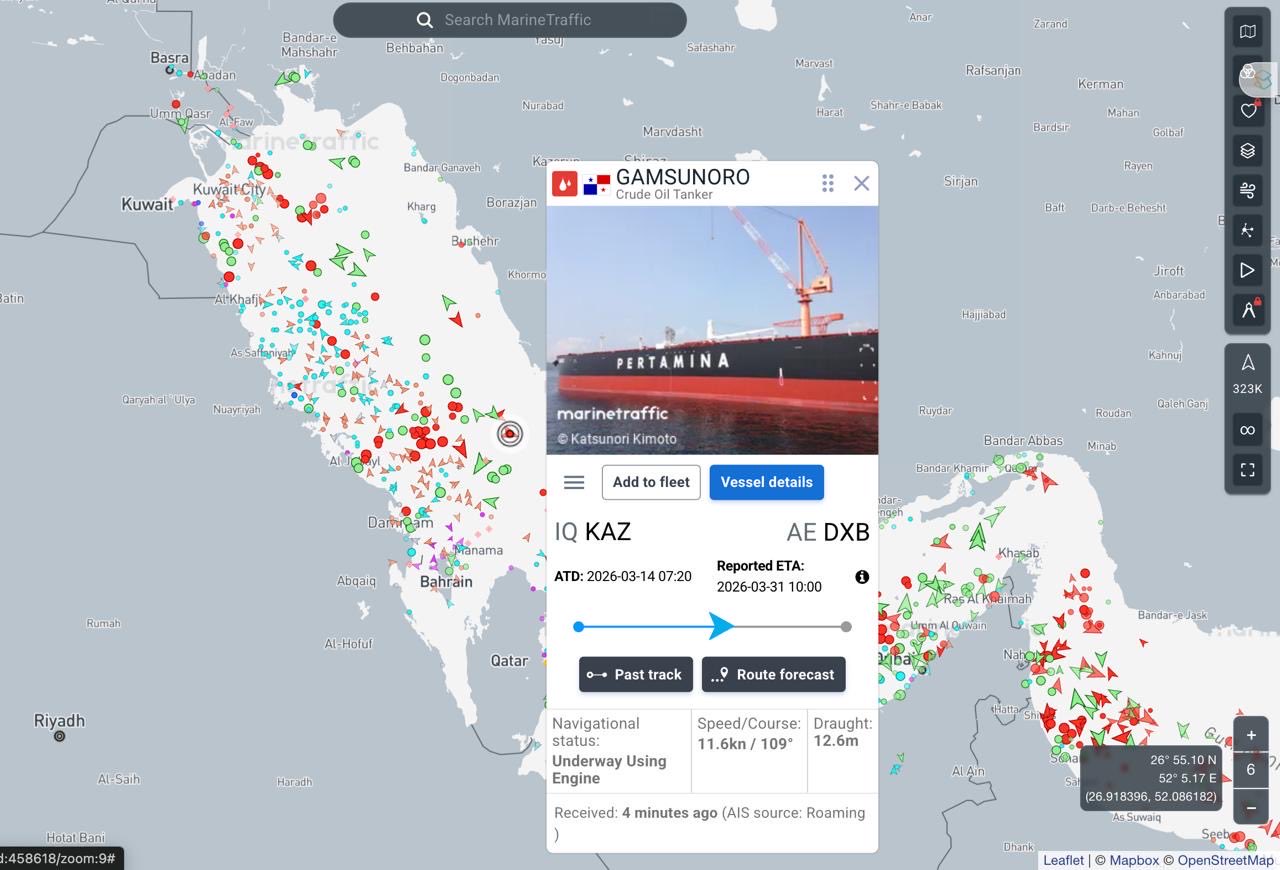
Task: Zoom out with the minus button
Action: click(x=1250, y=808)
